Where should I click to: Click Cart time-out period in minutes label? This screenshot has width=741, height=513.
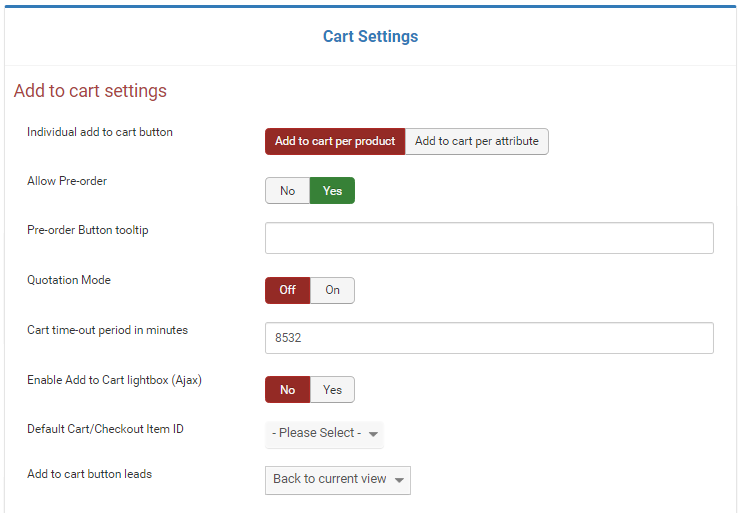[107, 330]
